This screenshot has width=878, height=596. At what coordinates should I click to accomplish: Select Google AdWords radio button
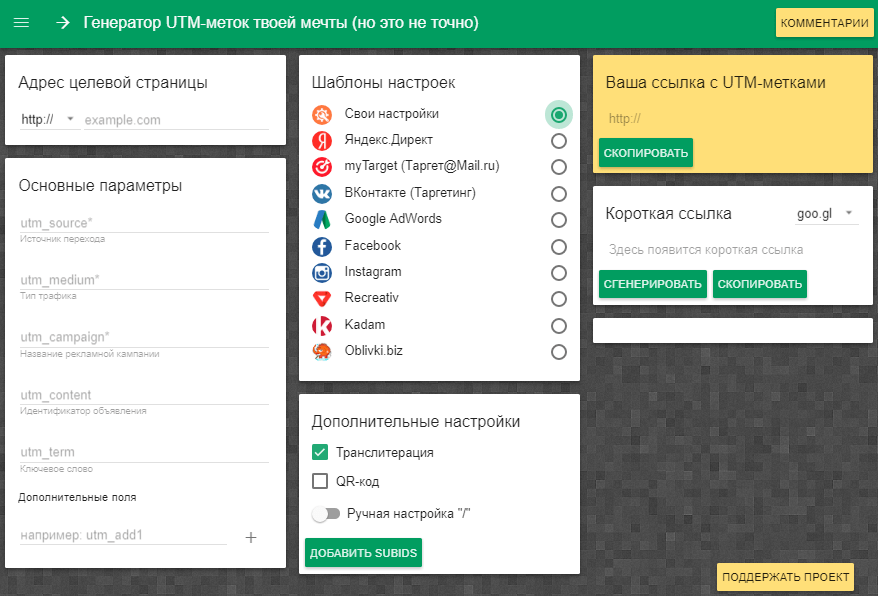click(558, 220)
